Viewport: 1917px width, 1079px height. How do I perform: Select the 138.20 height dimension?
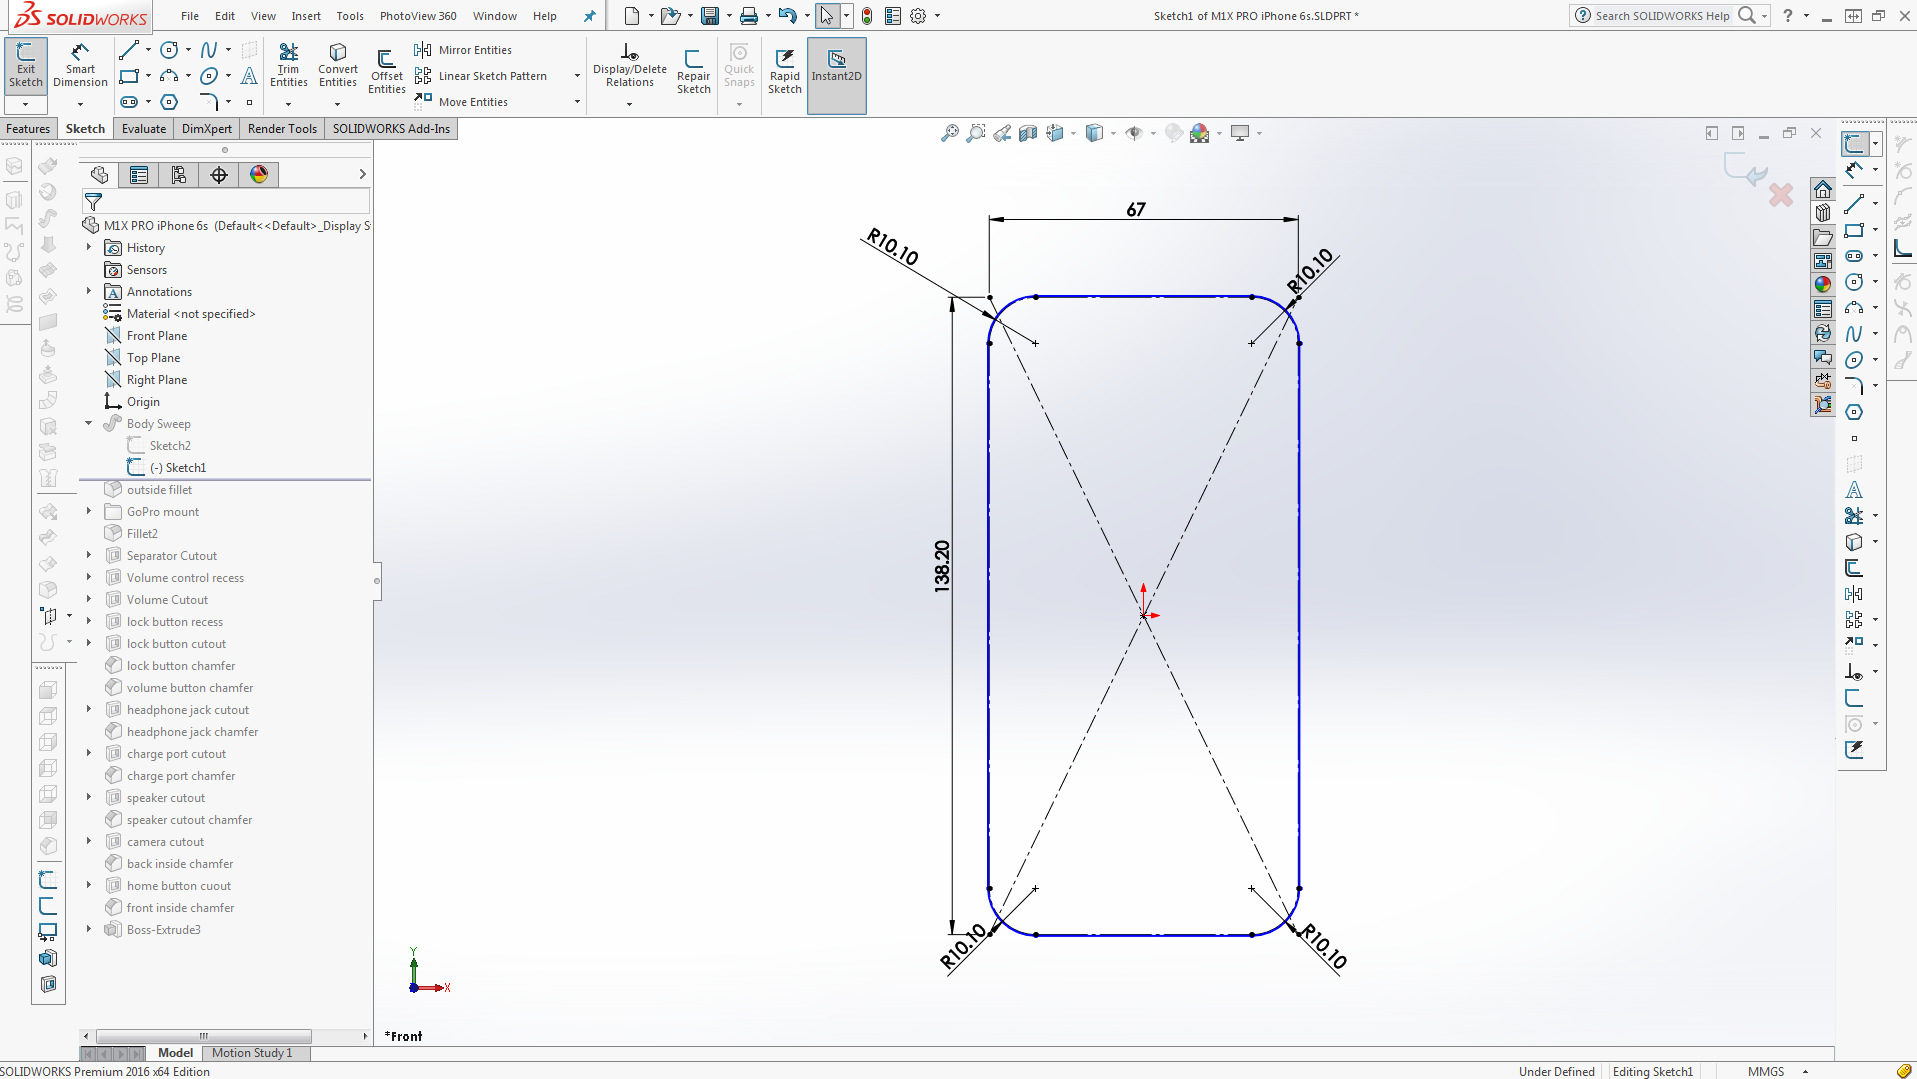pos(942,566)
